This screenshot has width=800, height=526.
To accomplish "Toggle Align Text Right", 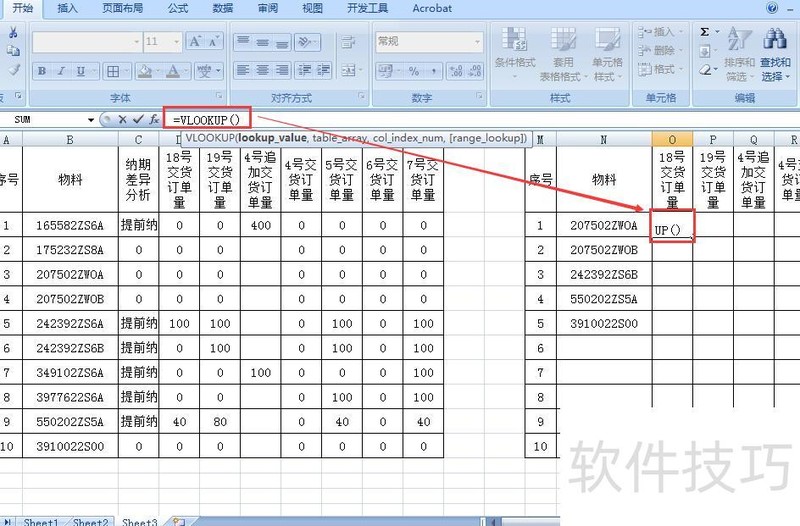I will point(282,70).
